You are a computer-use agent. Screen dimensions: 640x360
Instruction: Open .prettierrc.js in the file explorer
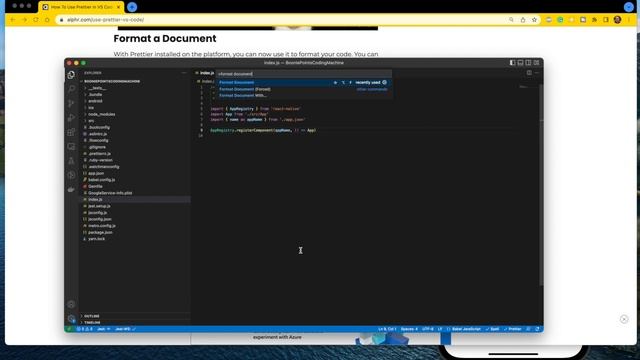135,154
